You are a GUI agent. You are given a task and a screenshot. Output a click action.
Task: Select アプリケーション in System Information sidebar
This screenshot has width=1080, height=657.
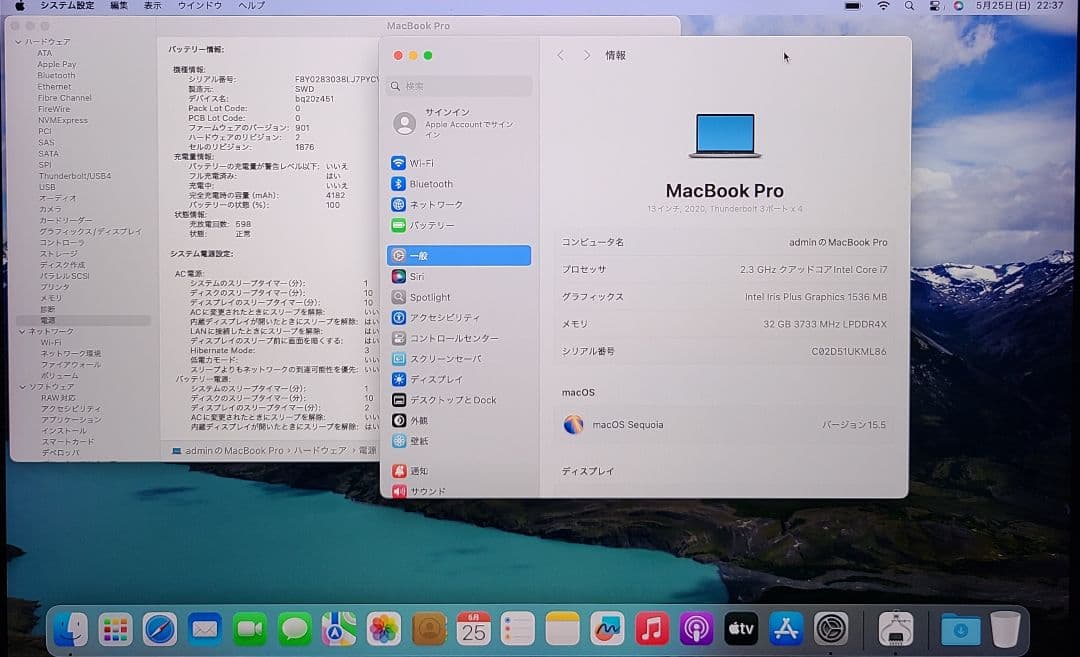(x=71, y=420)
